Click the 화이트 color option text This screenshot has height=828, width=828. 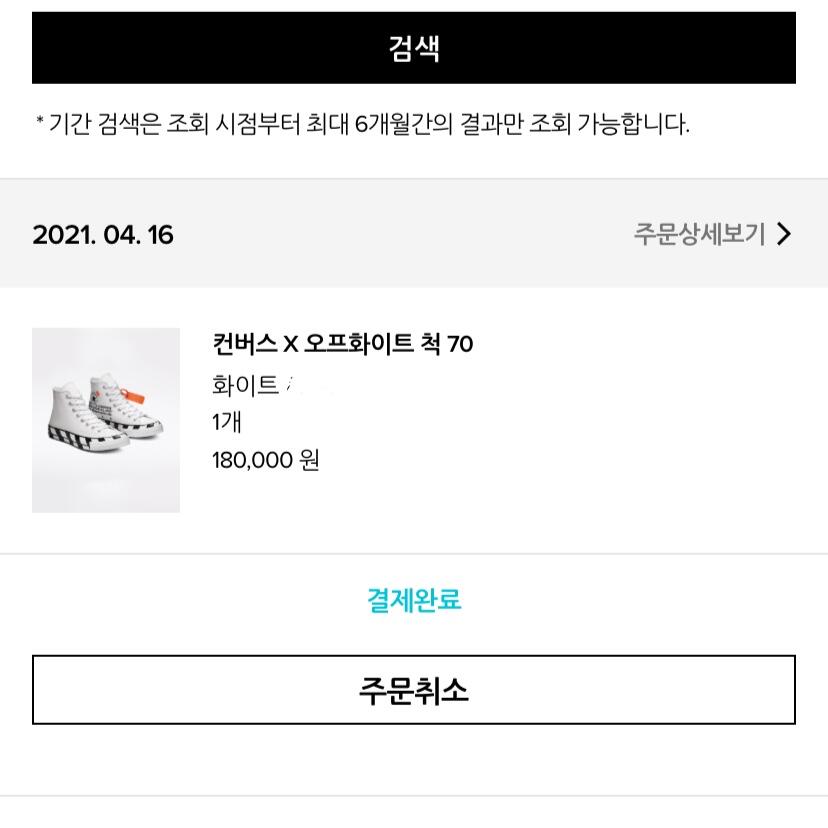[x=245, y=384]
